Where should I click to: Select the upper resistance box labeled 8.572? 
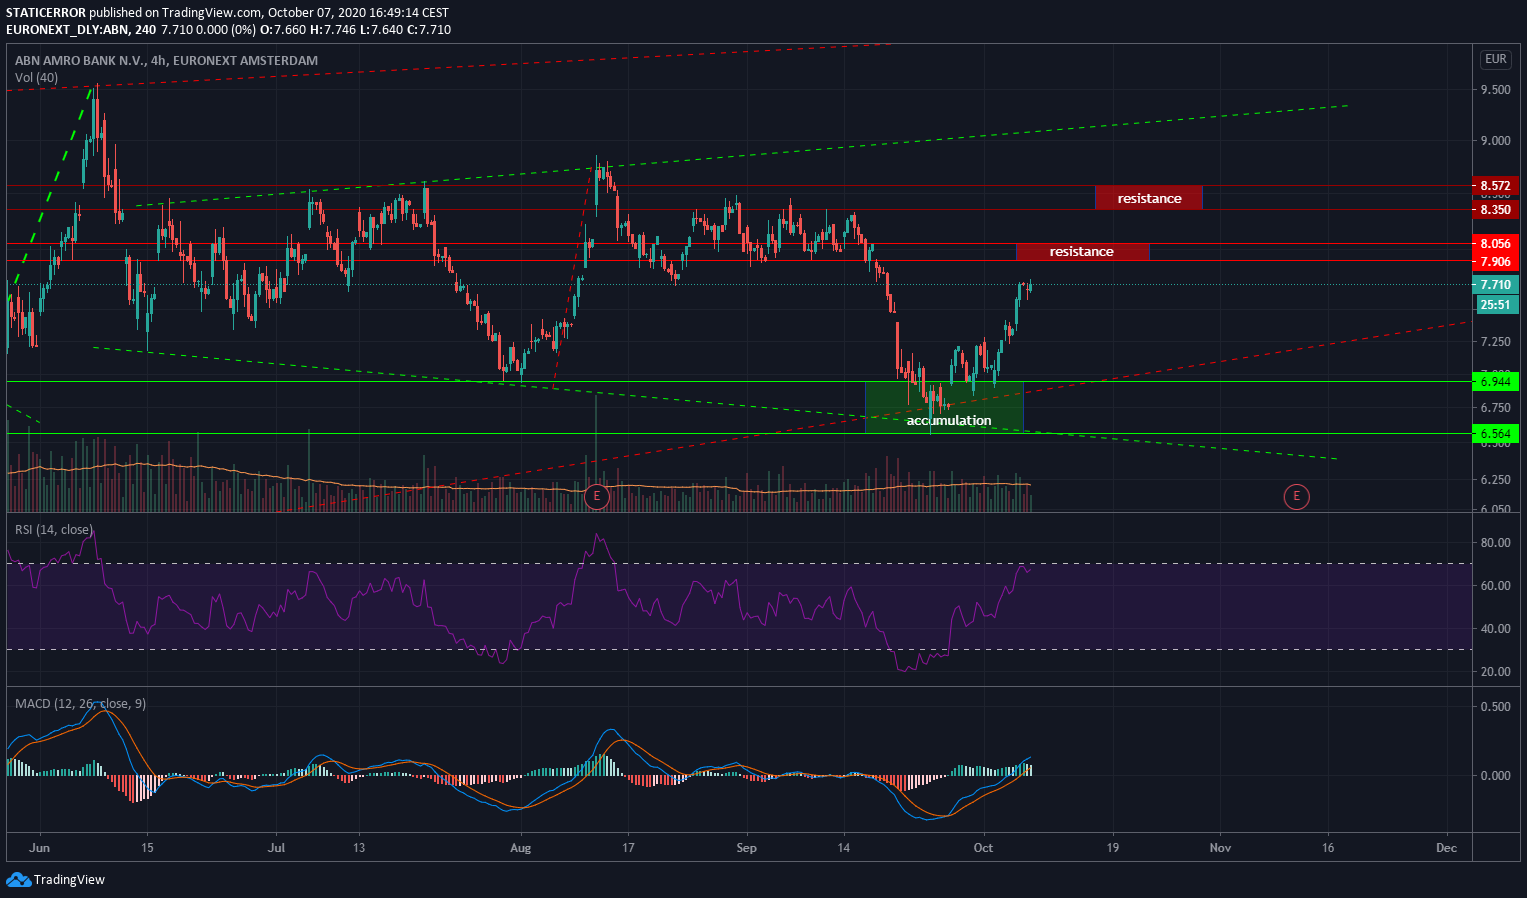[x=1148, y=198]
